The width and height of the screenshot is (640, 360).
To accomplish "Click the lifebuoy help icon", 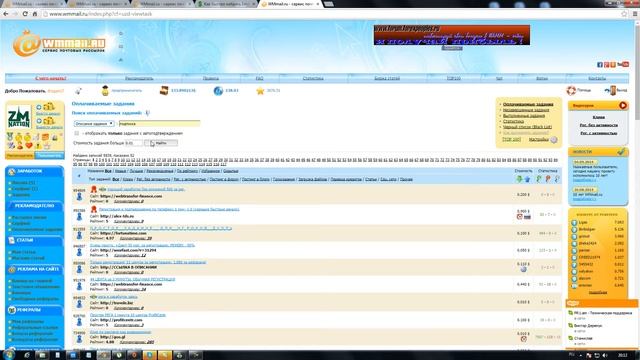I will click(571, 90).
